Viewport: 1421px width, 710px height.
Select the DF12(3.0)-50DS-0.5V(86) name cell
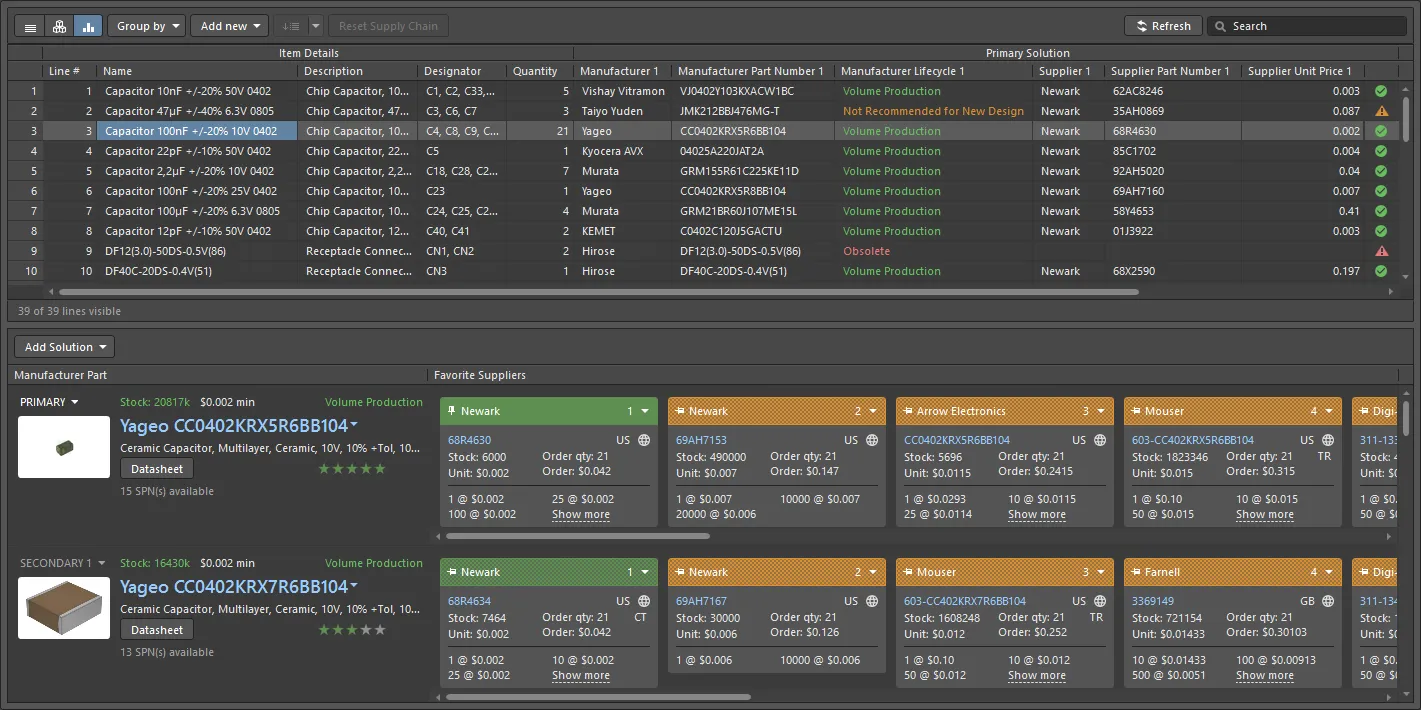click(198, 251)
